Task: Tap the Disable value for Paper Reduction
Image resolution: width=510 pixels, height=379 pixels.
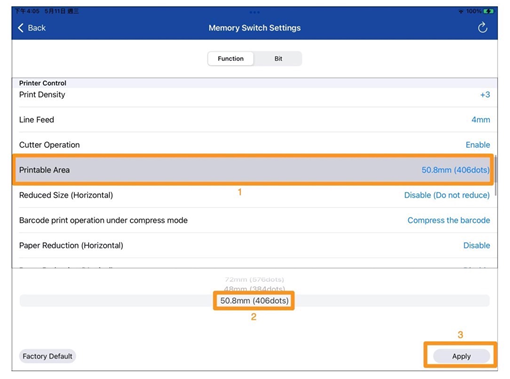Action: (476, 245)
